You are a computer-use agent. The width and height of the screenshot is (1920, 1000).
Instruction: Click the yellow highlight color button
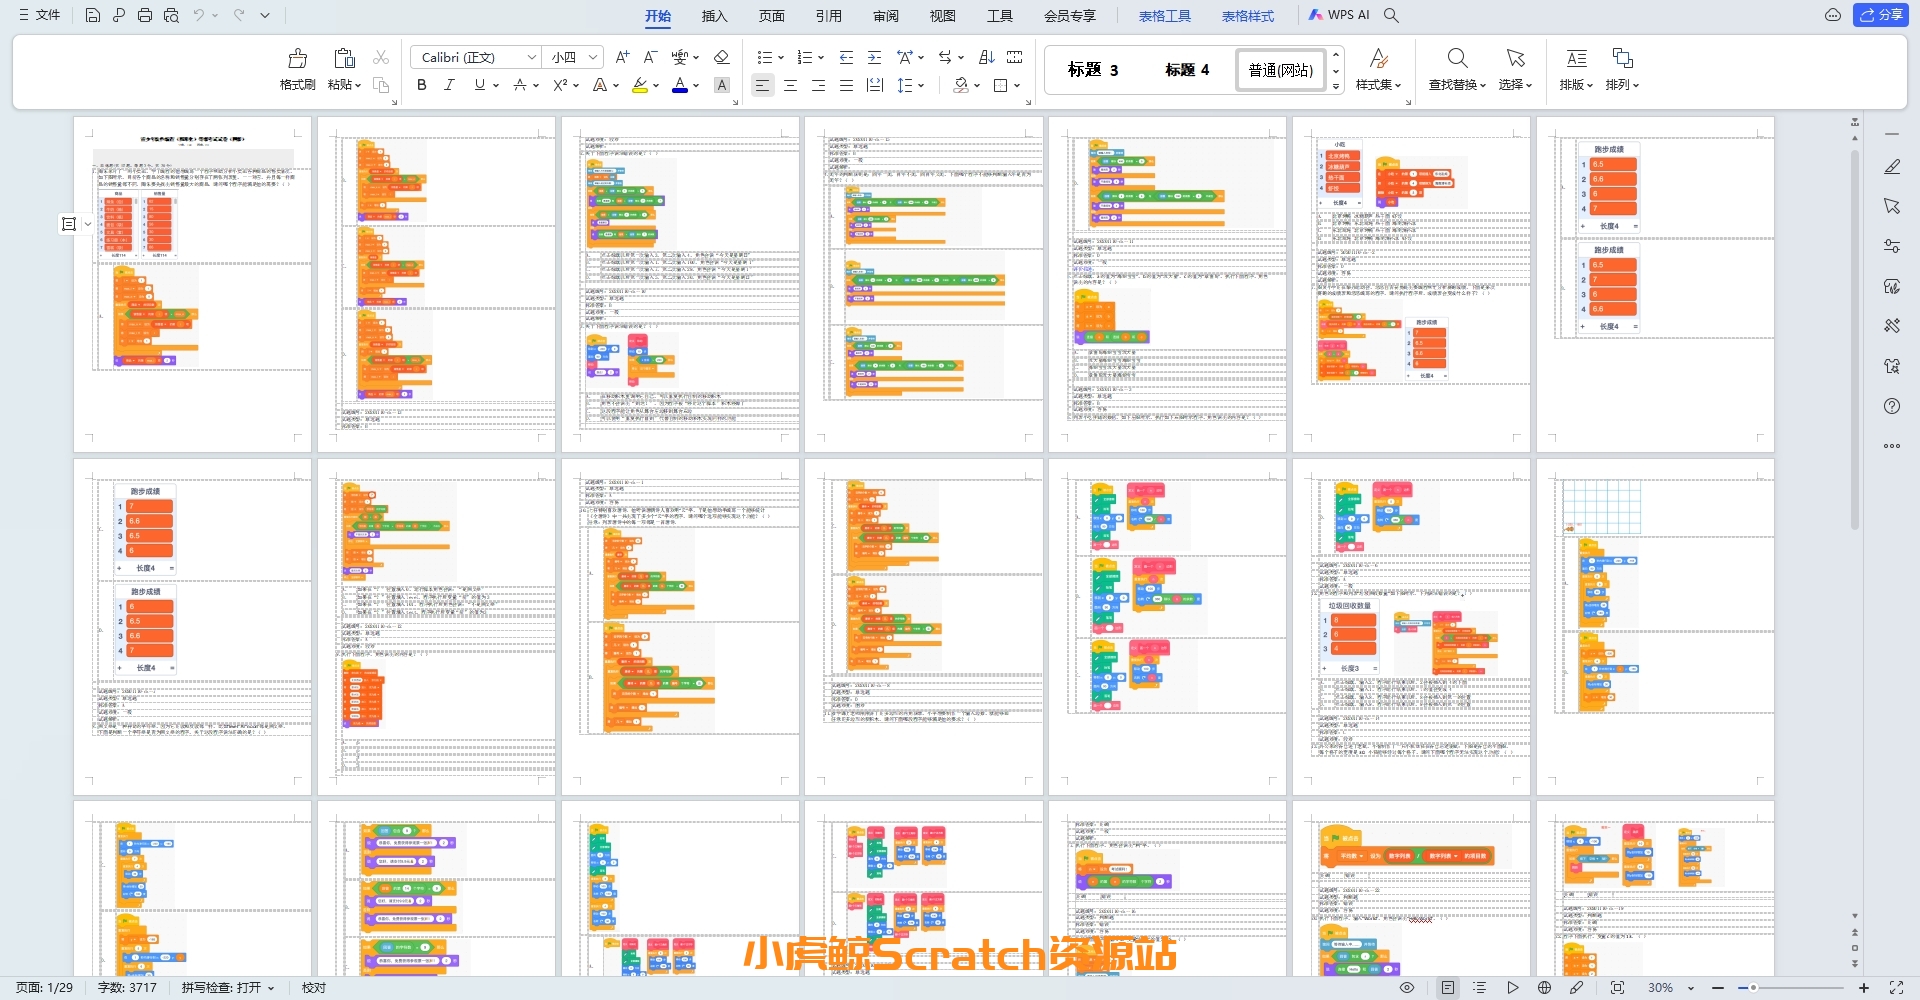(640, 85)
